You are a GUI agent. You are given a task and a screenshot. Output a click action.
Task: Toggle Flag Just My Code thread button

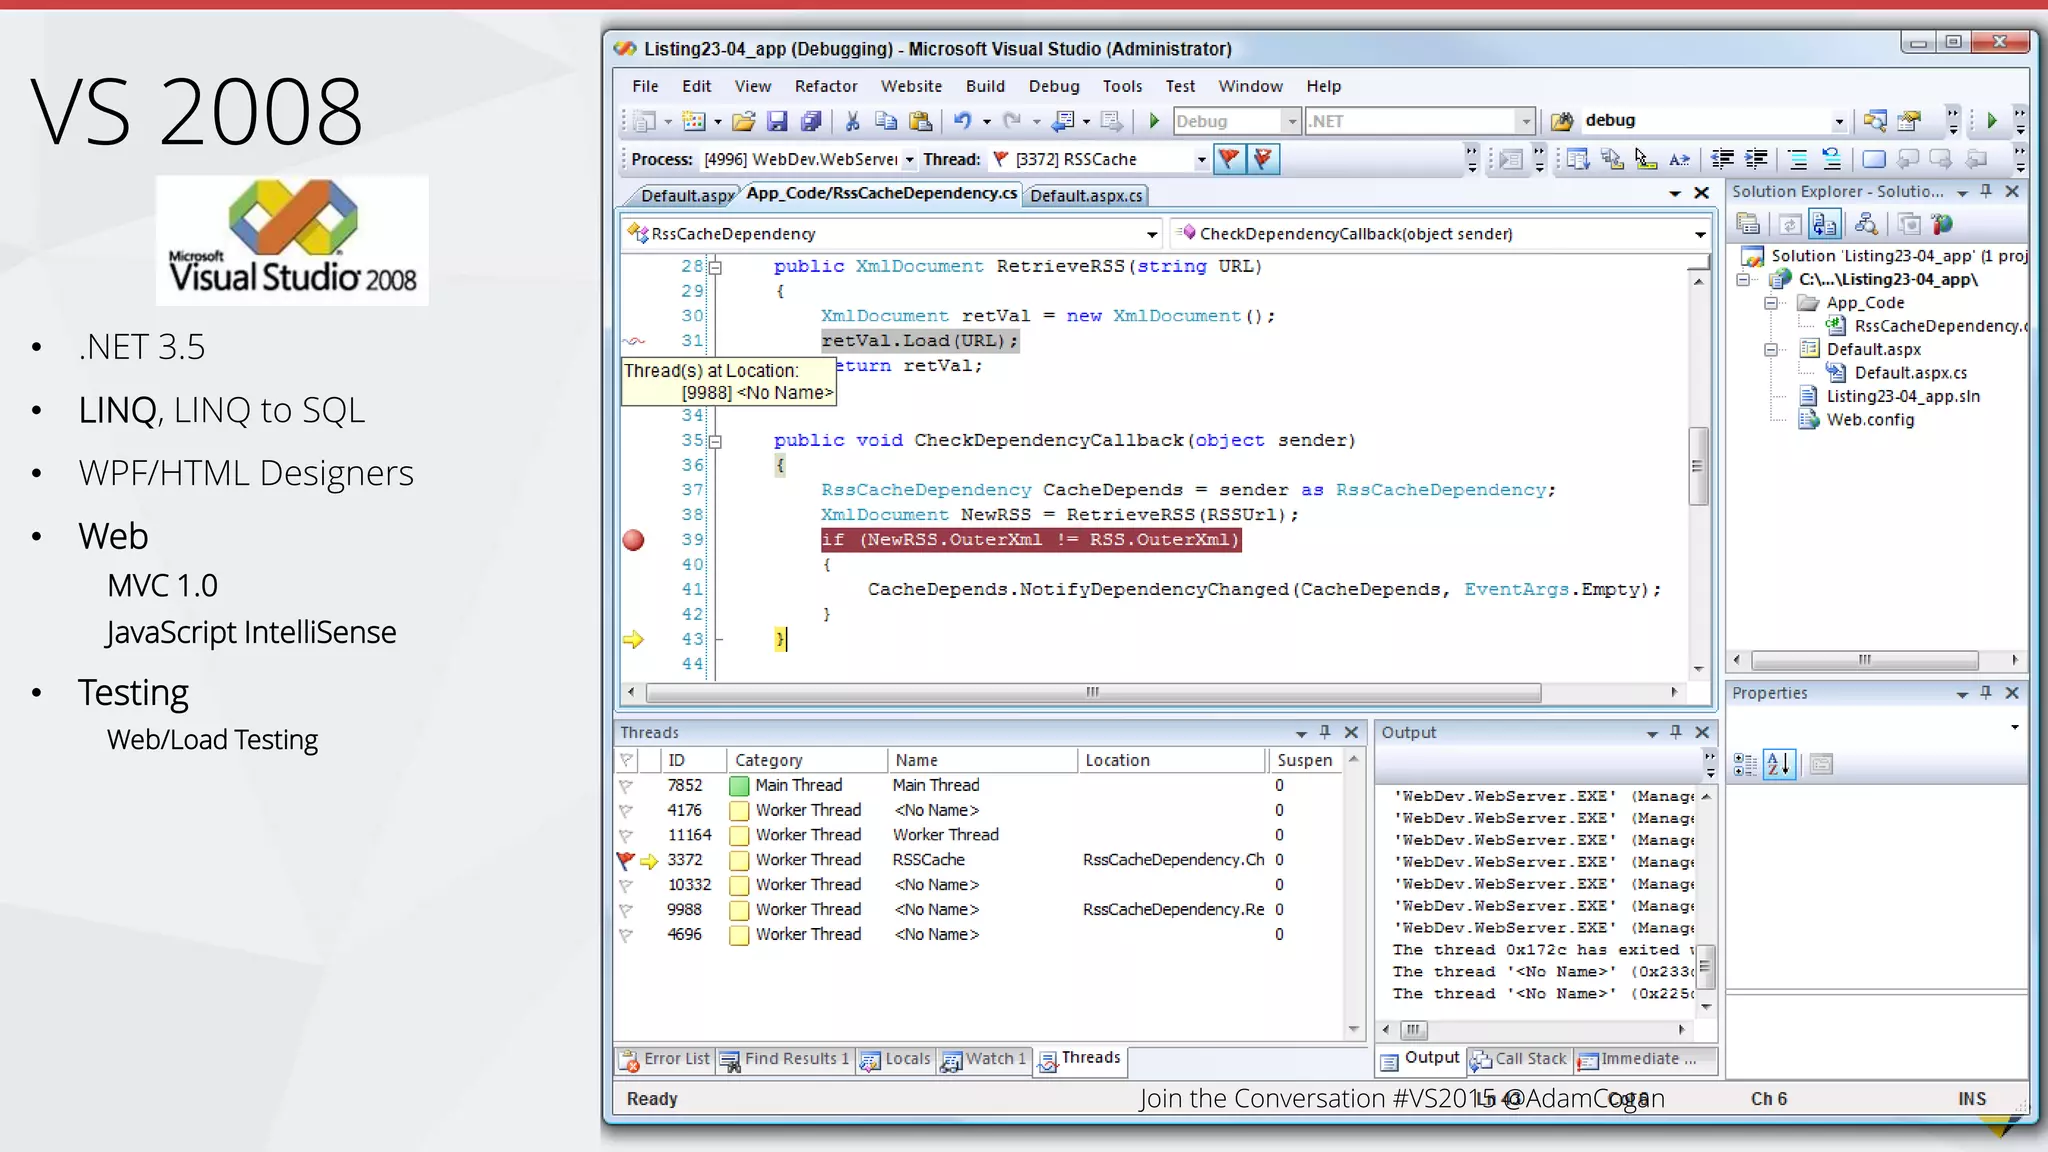1229,159
